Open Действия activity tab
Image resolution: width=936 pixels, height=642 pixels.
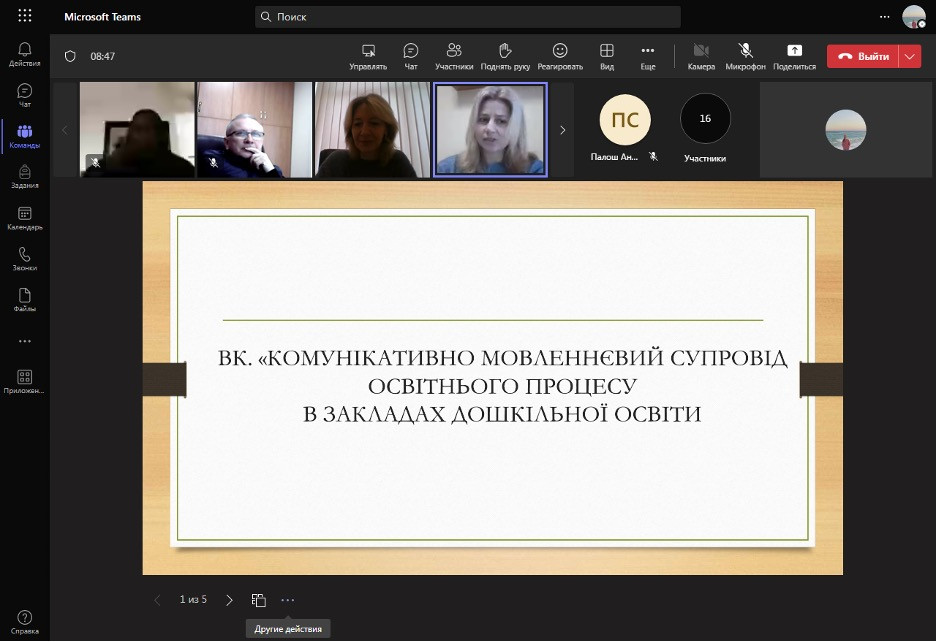pos(25,53)
